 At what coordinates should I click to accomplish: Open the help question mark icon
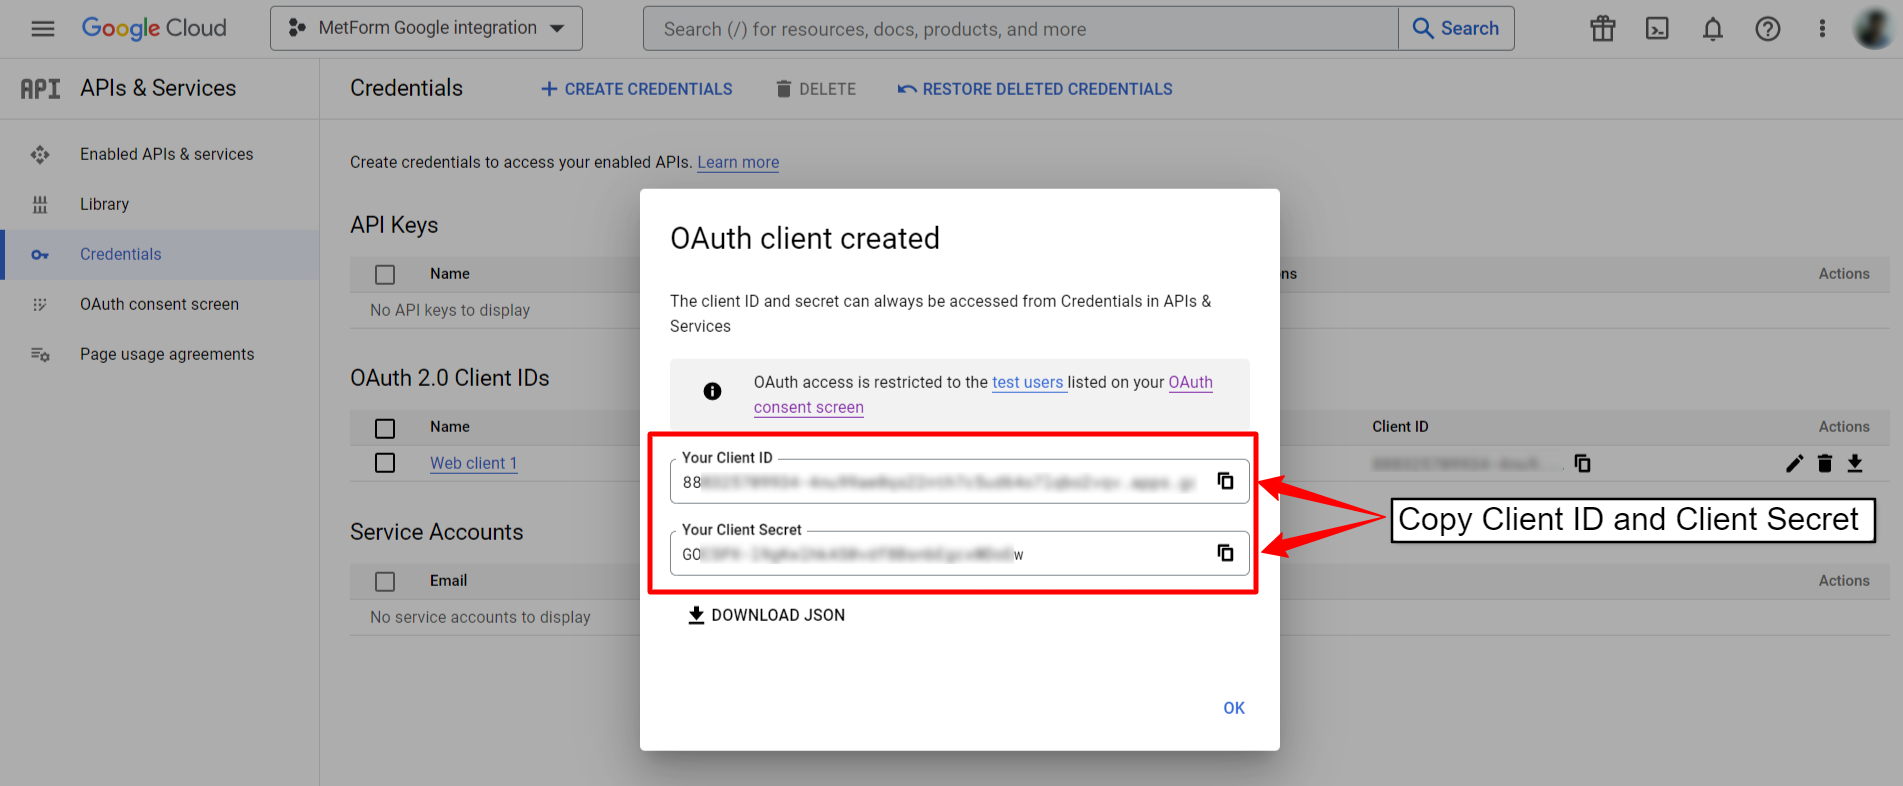[x=1768, y=29]
